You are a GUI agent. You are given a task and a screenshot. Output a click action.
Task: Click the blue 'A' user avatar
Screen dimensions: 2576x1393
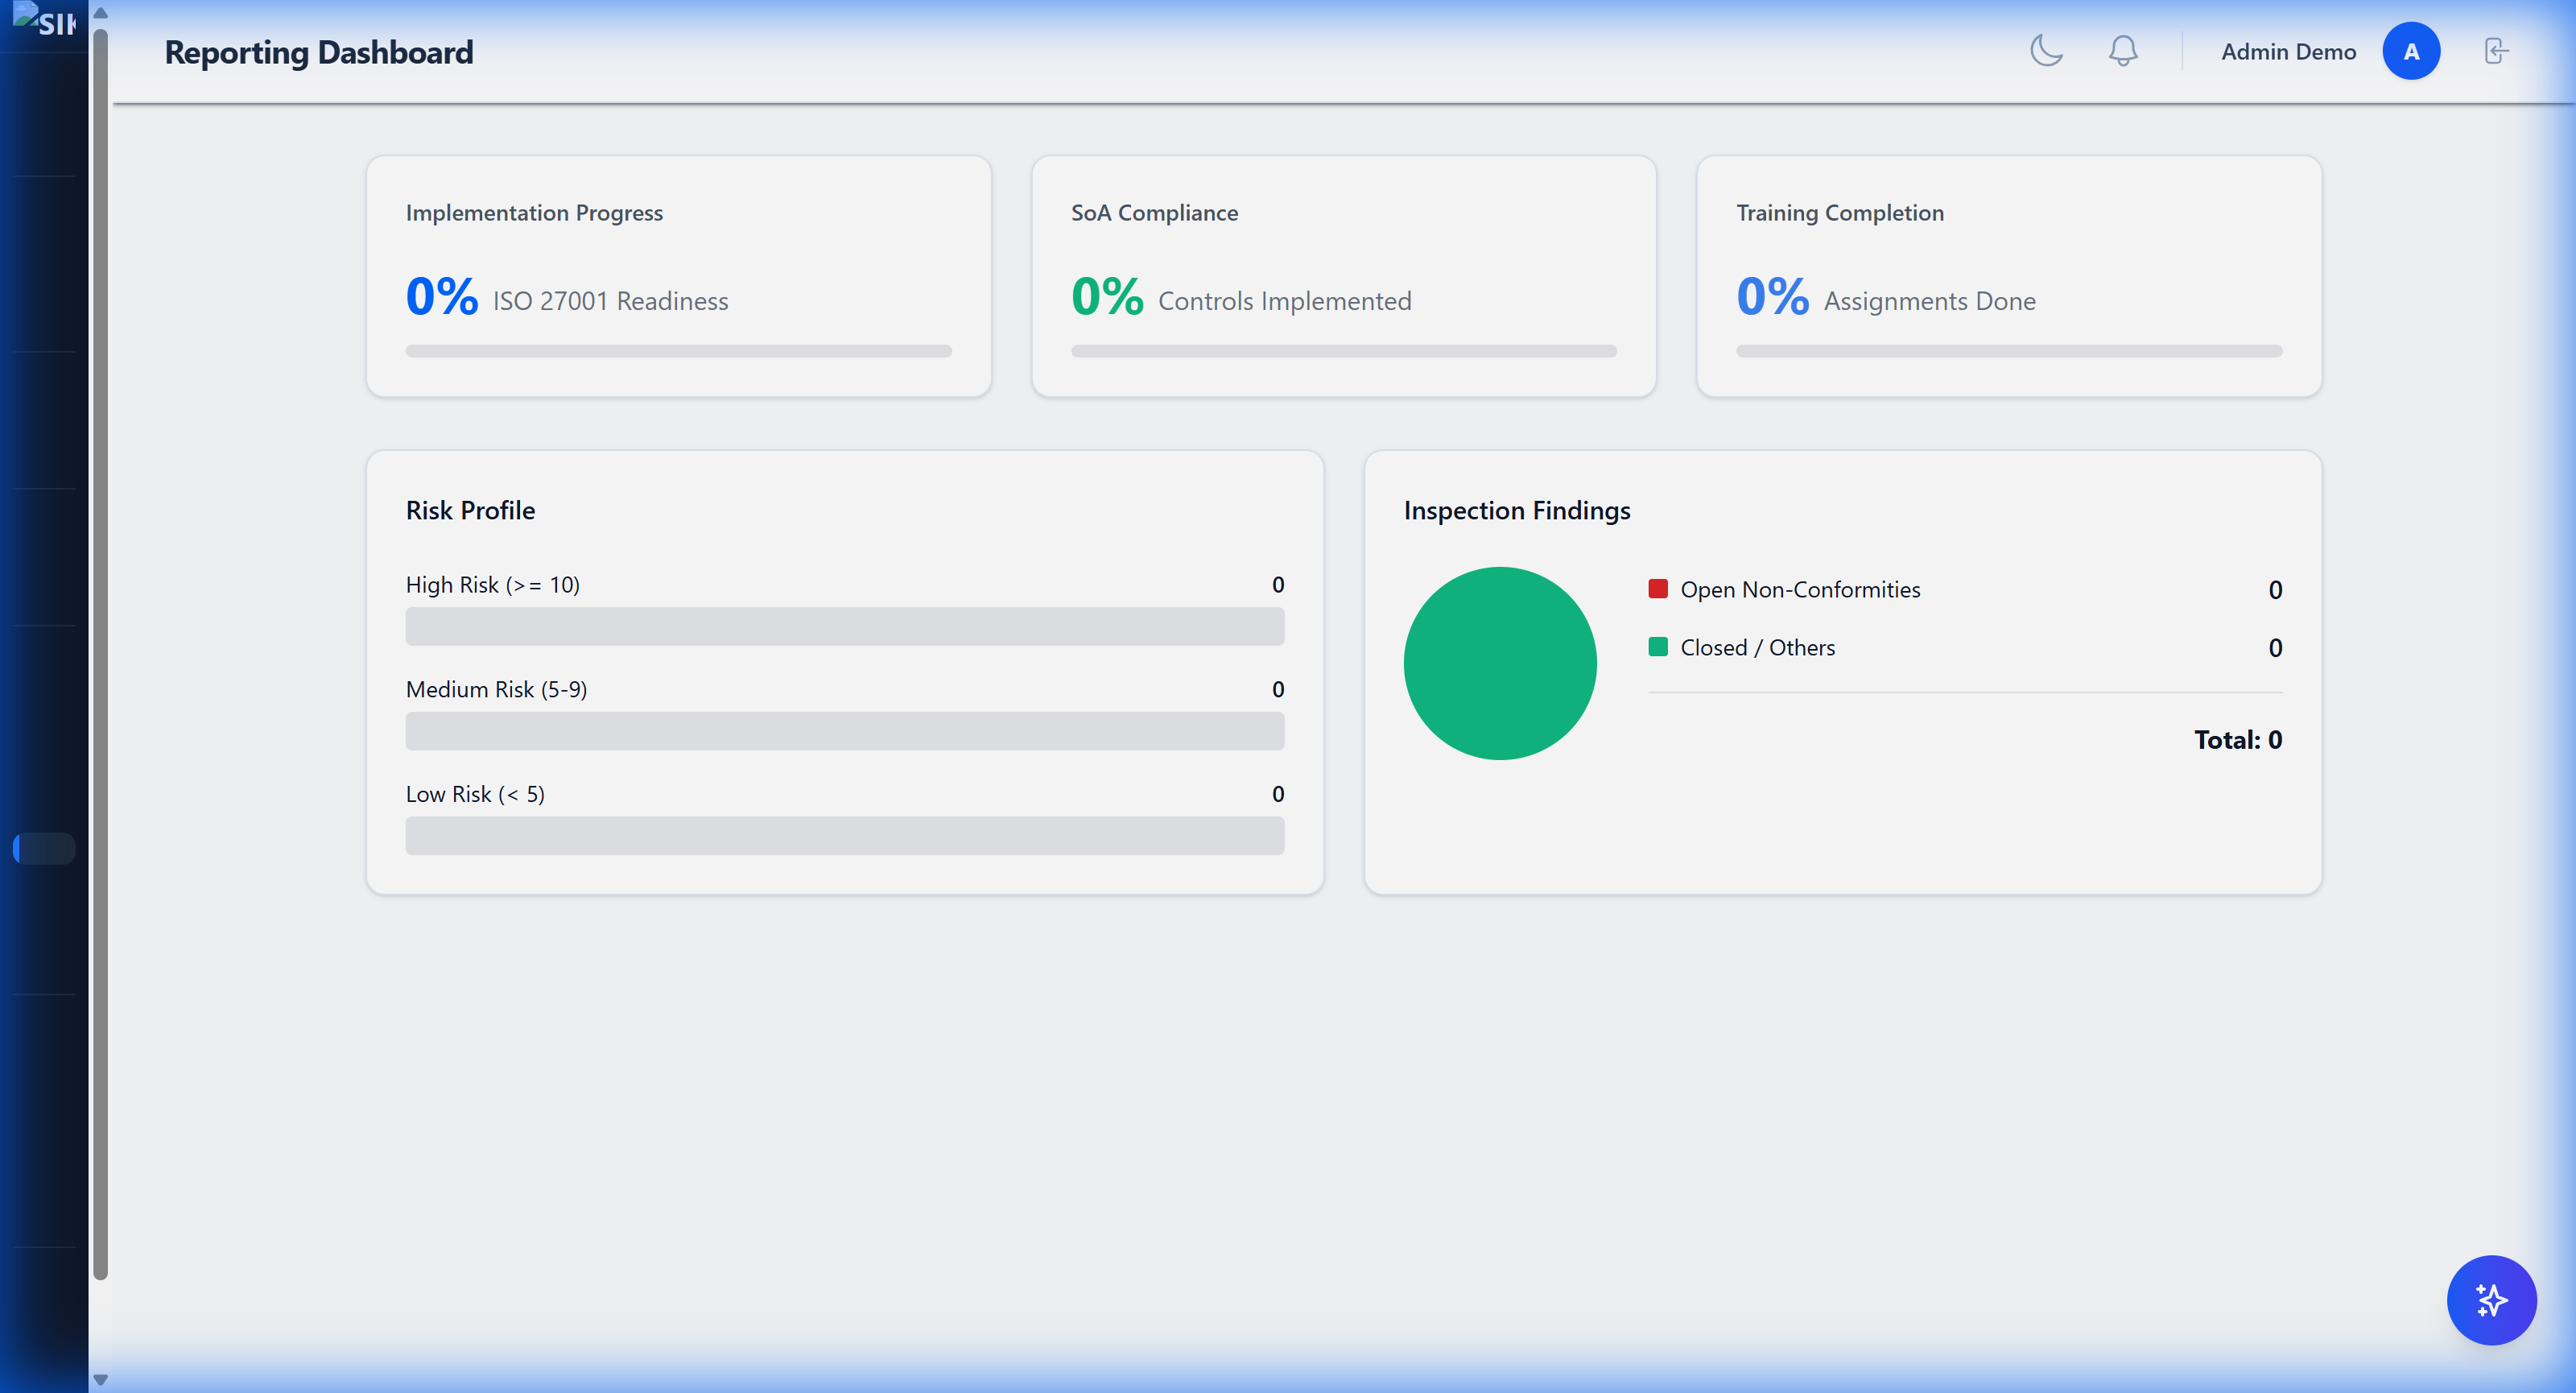tap(2410, 51)
